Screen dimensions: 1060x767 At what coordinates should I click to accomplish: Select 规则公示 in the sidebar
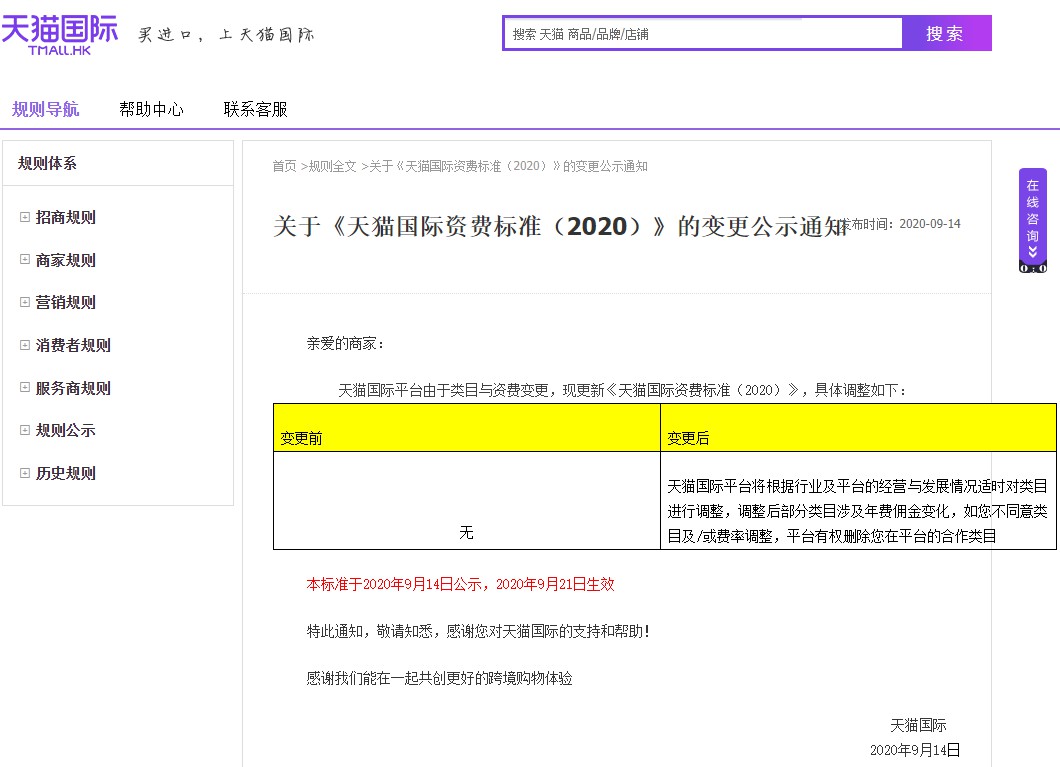(x=66, y=430)
